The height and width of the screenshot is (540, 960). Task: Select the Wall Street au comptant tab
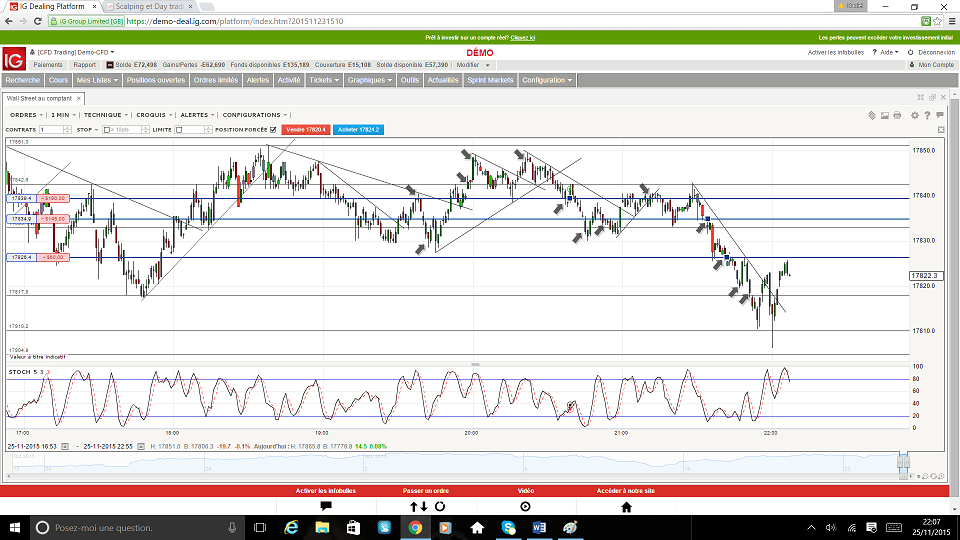38,98
